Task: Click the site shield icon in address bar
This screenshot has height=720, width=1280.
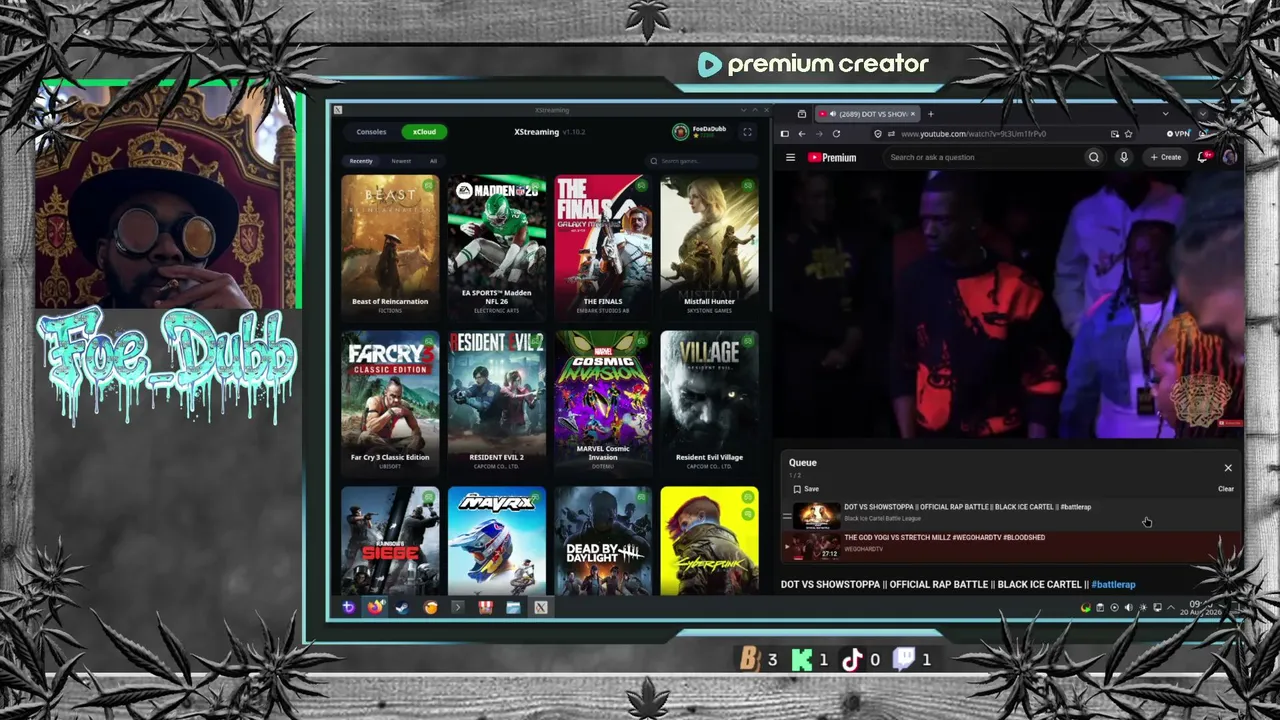Action: point(877,134)
